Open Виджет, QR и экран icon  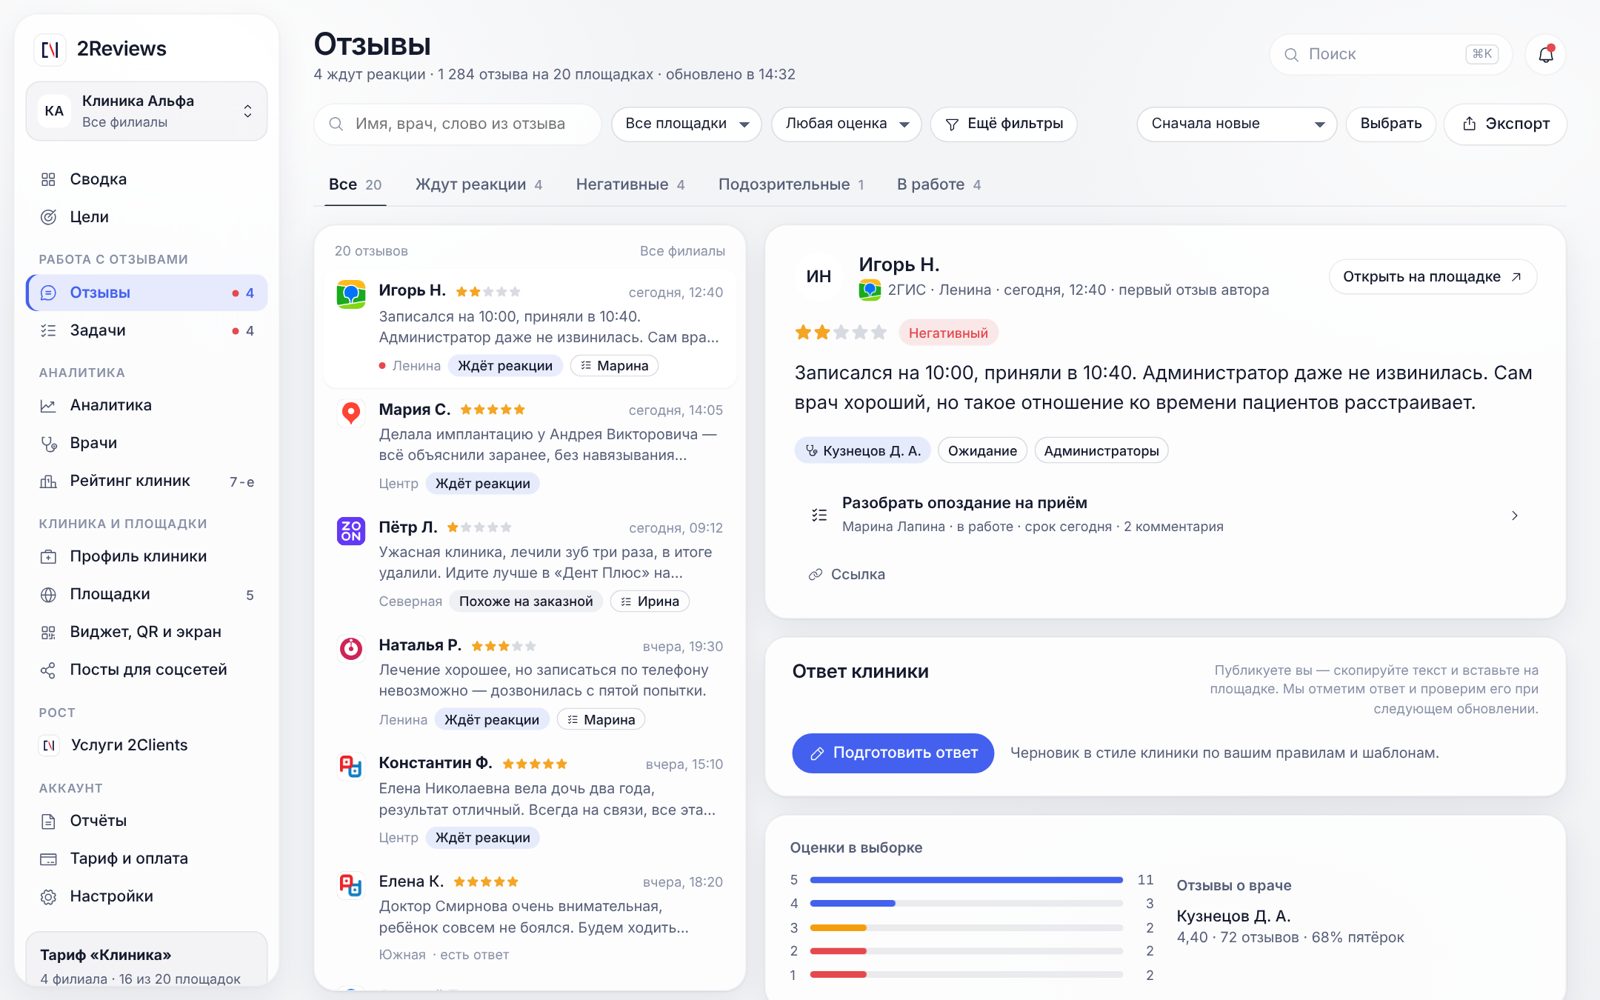point(48,632)
